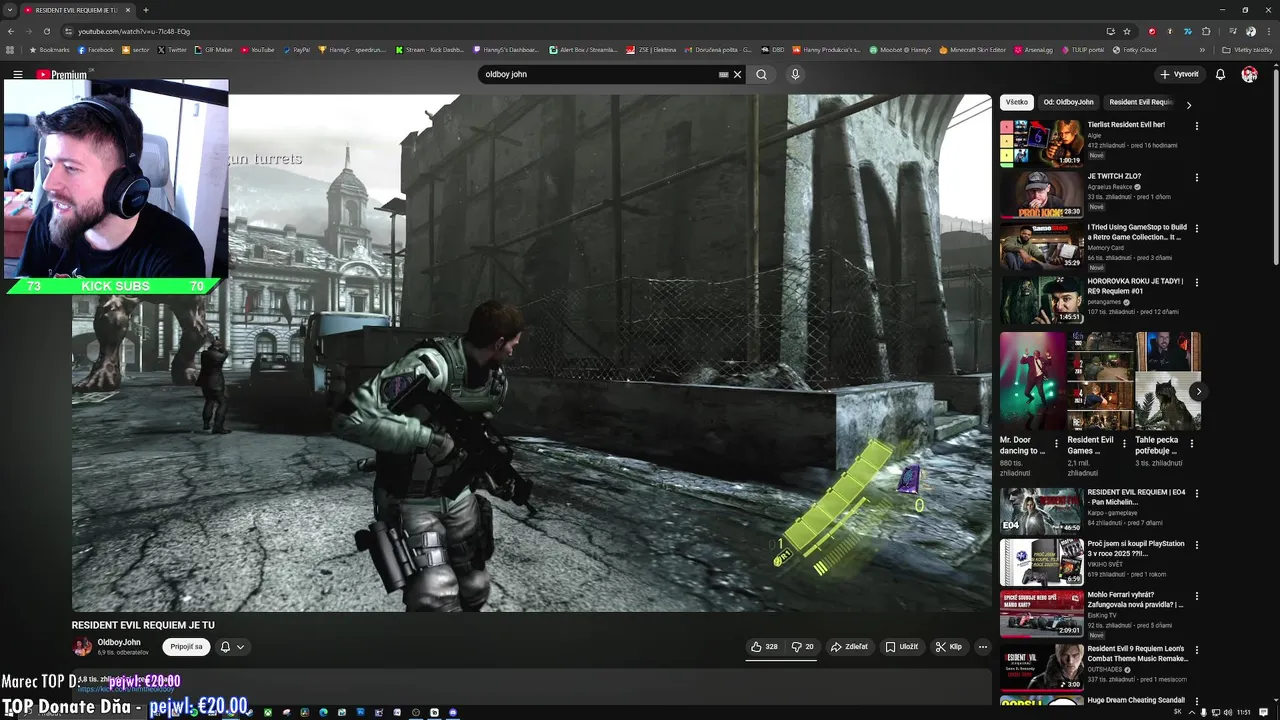Open the 'Všetky záložky' bookmarks folder
This screenshot has width=1280, height=720.
1248,49
